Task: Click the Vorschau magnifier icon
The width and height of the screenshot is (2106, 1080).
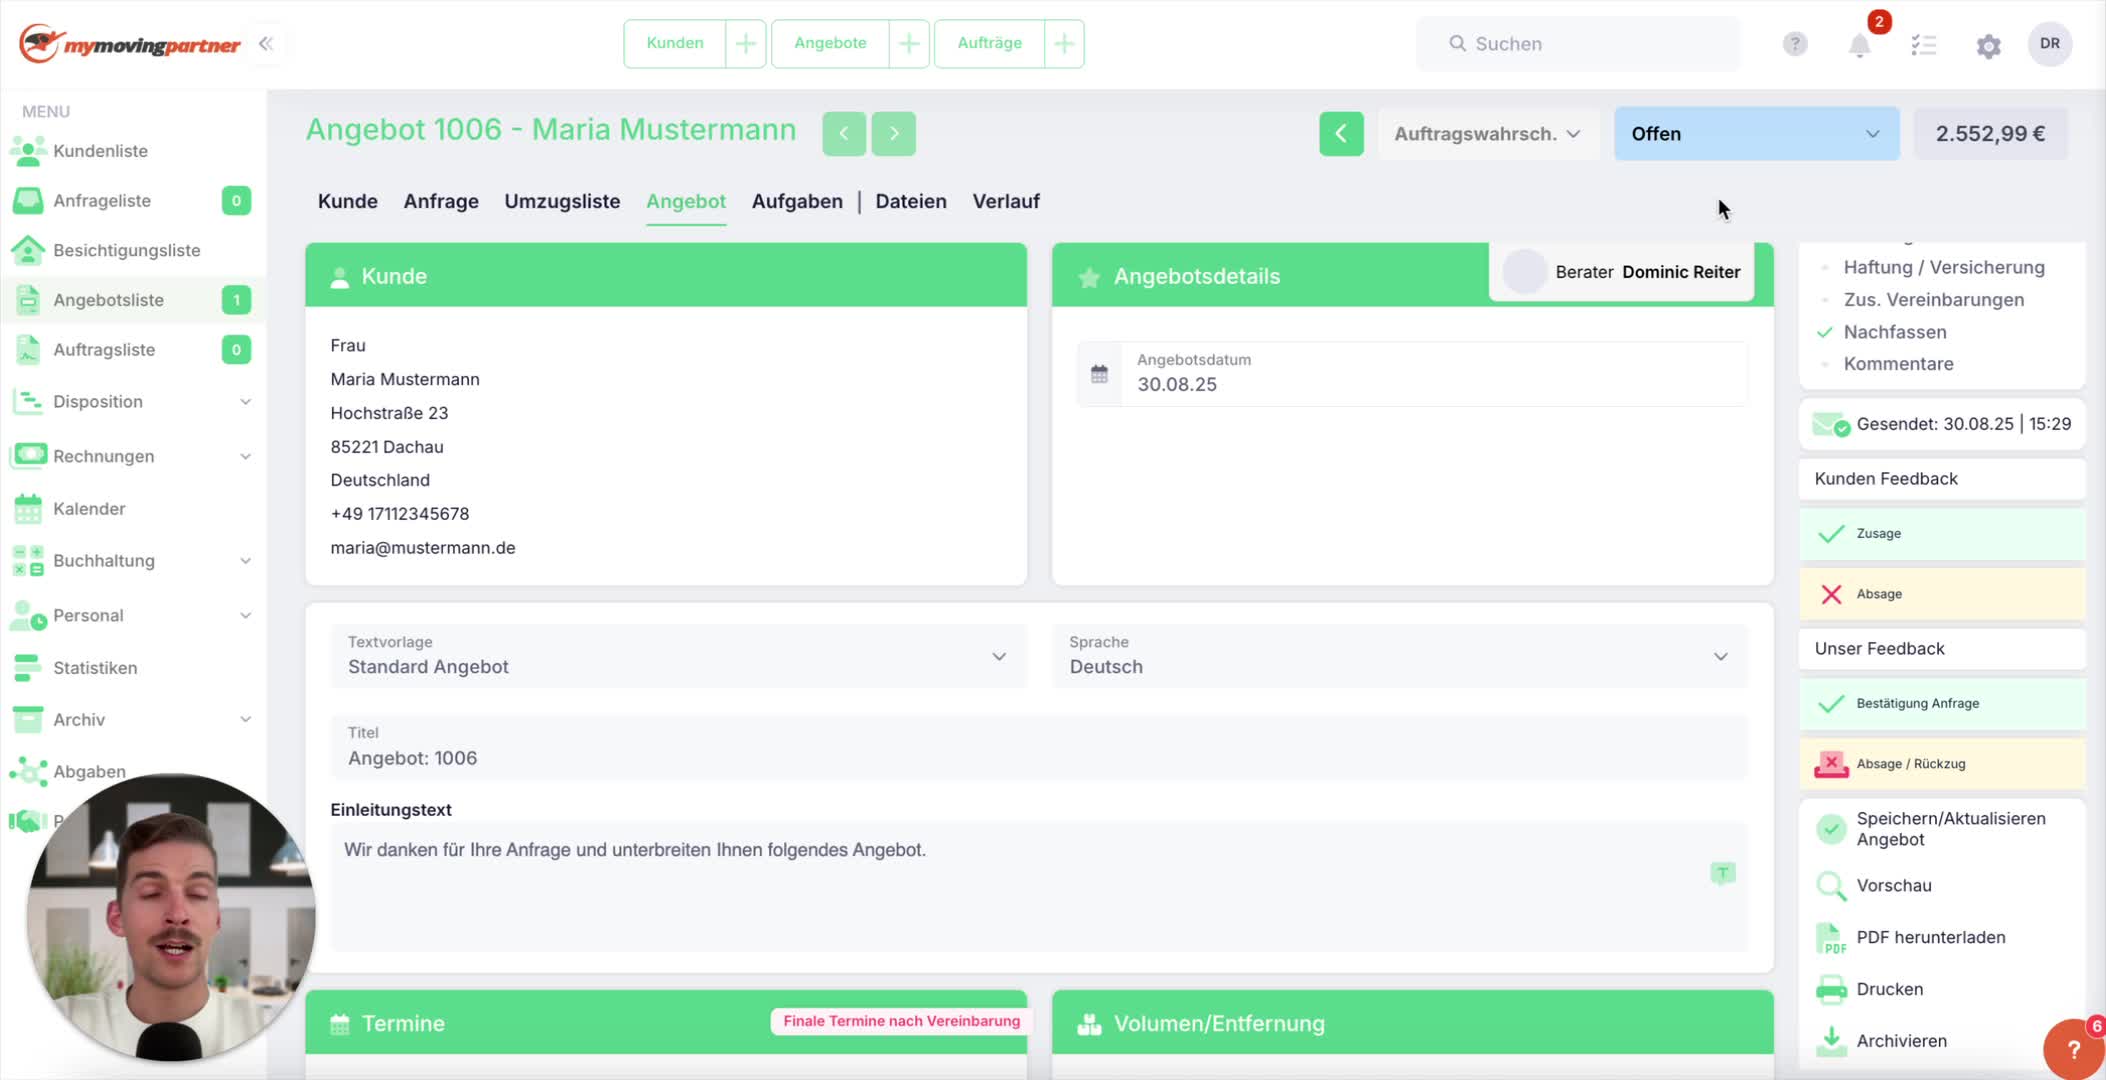Action: 1831,886
